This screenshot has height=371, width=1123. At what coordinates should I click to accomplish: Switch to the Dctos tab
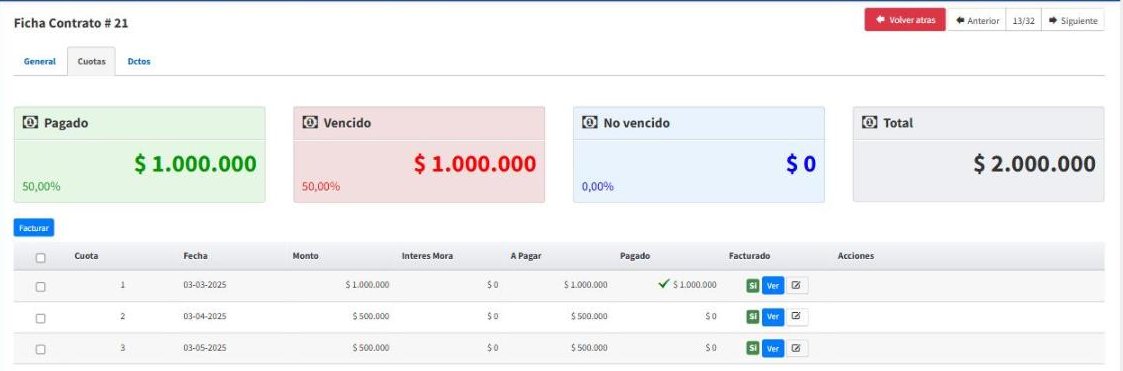point(139,62)
